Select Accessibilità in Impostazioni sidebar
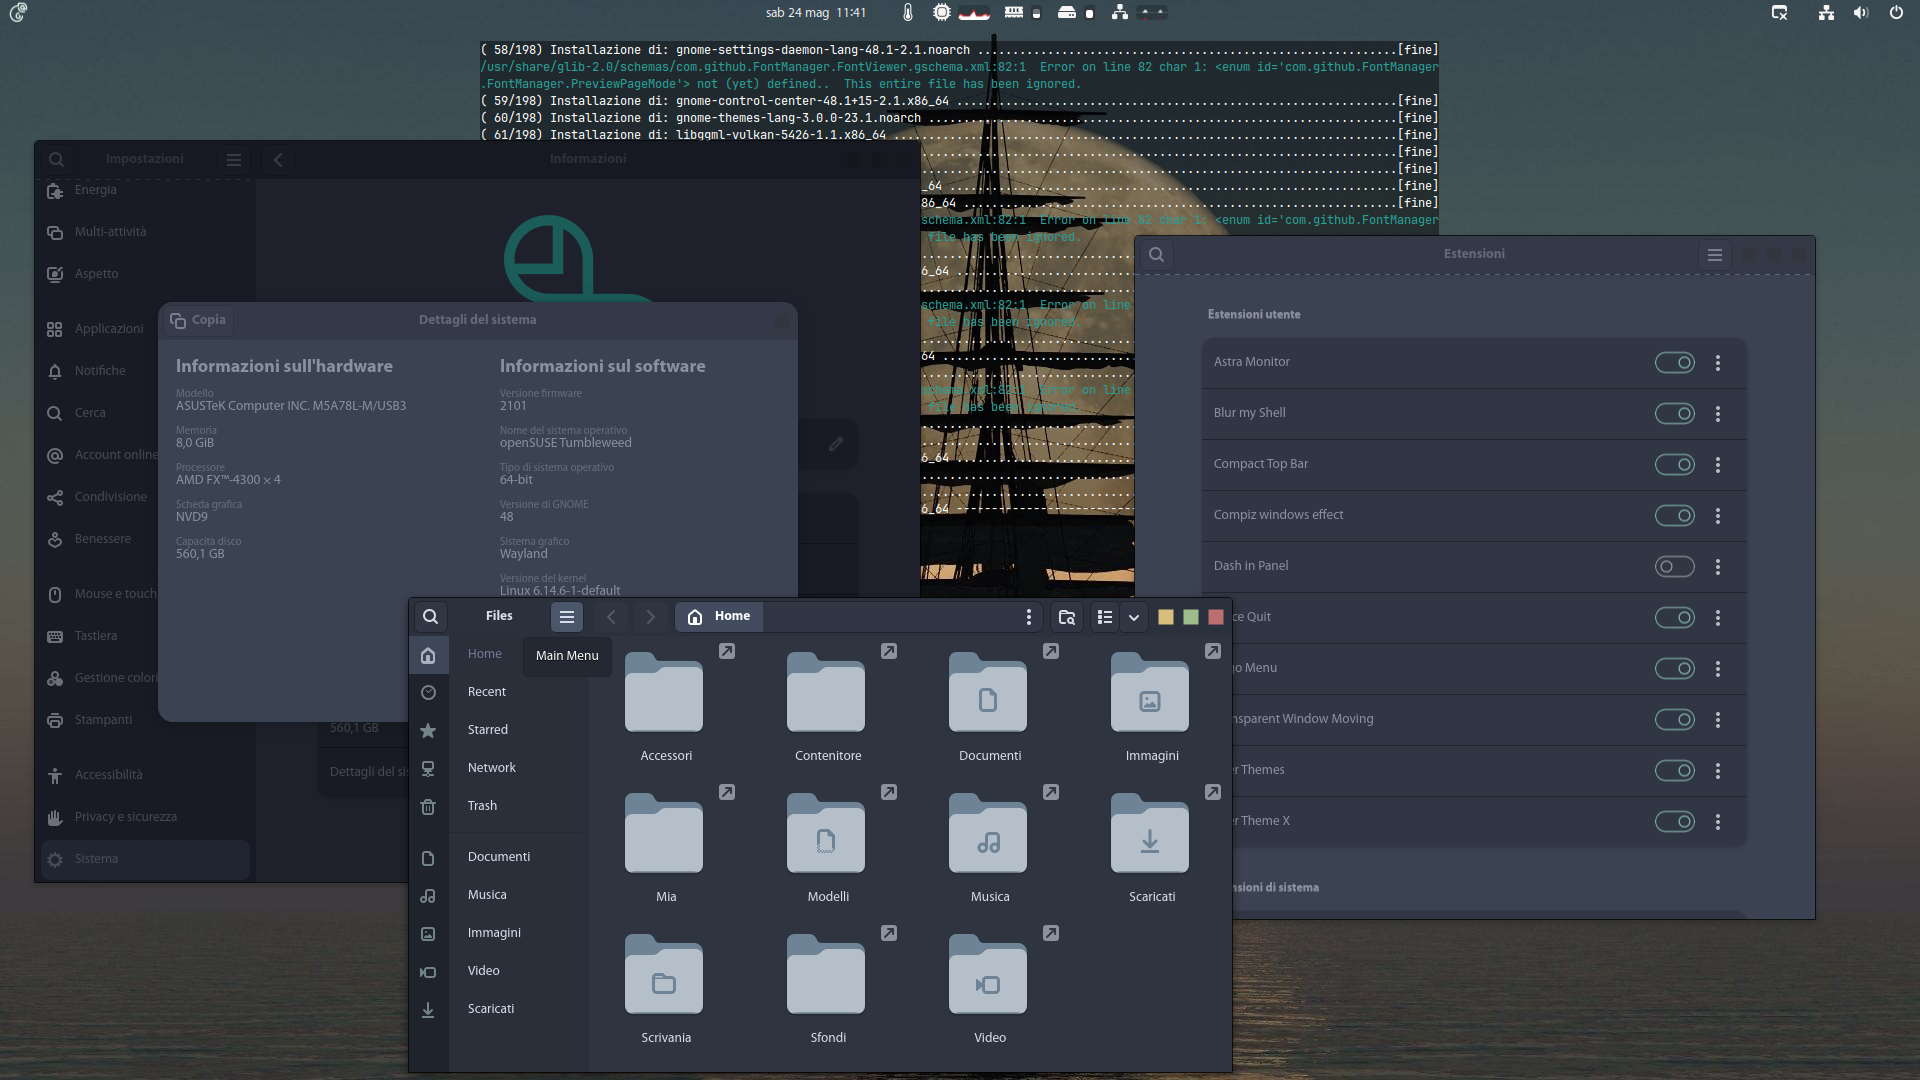The width and height of the screenshot is (1920, 1080). [145, 775]
